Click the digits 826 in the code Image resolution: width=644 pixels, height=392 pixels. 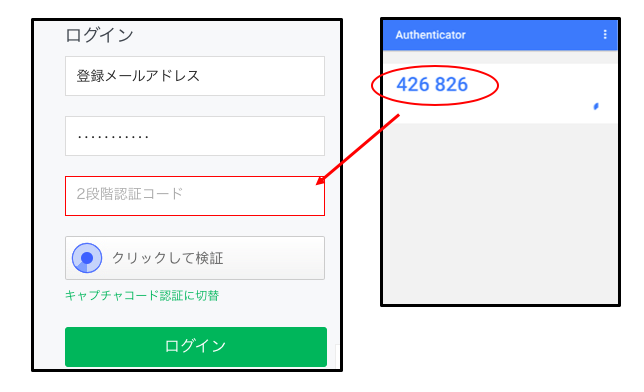(451, 85)
